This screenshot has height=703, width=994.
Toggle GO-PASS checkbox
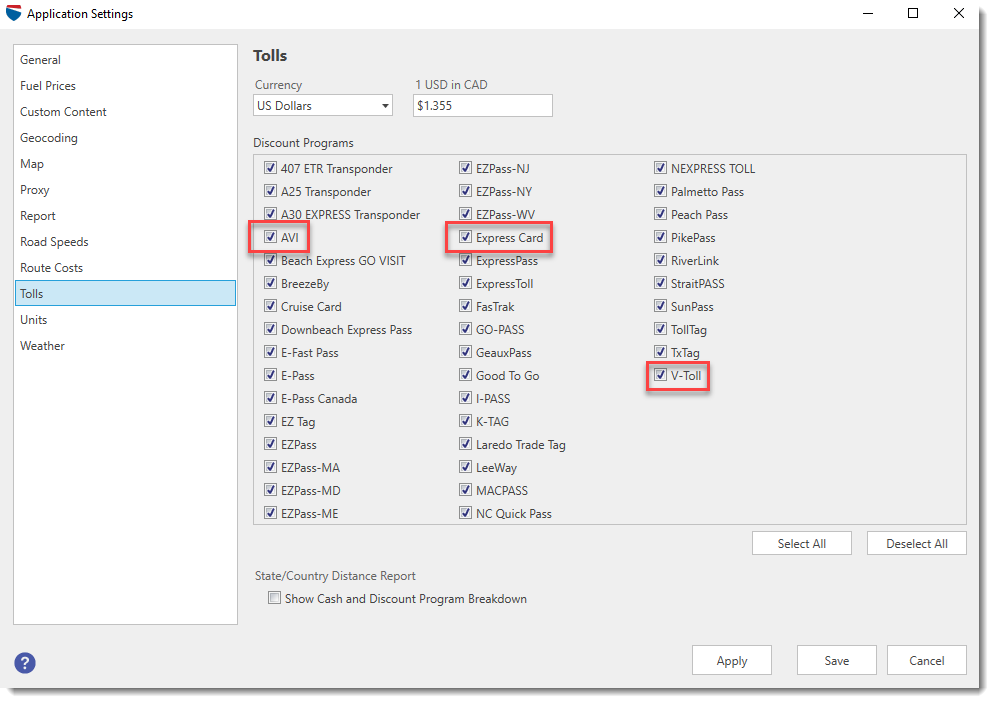point(466,329)
